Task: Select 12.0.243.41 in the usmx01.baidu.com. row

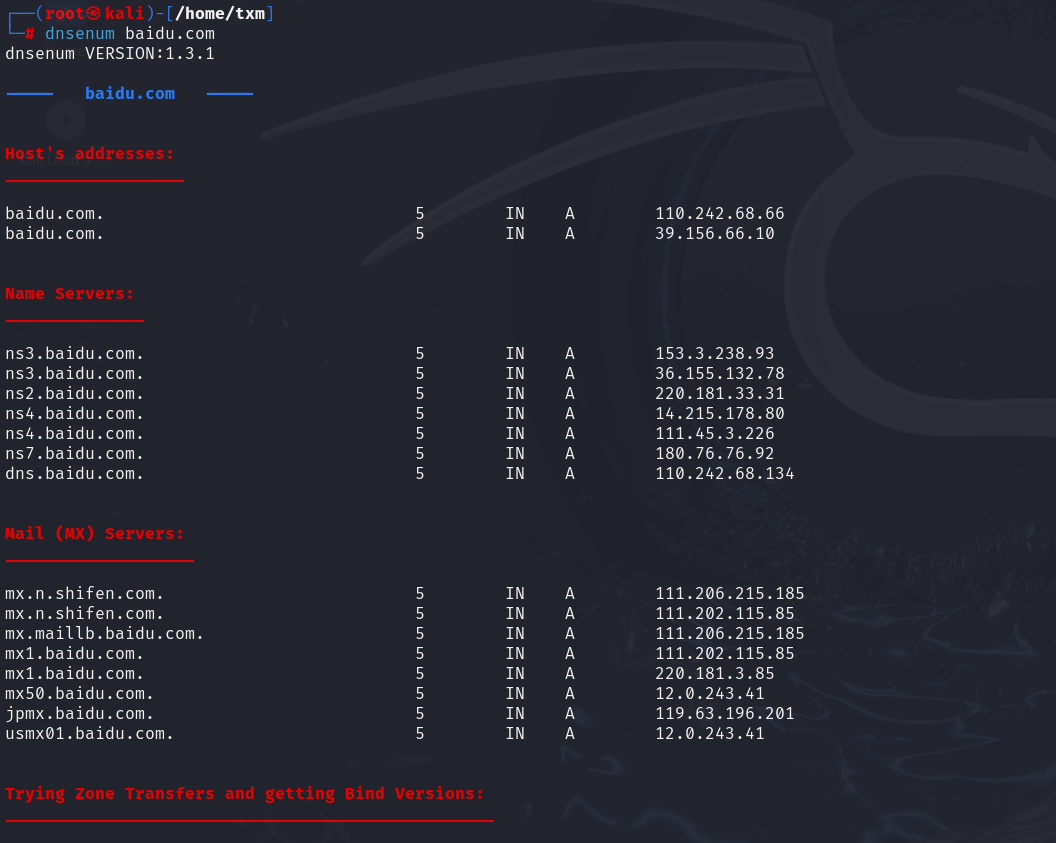Action: [710, 734]
